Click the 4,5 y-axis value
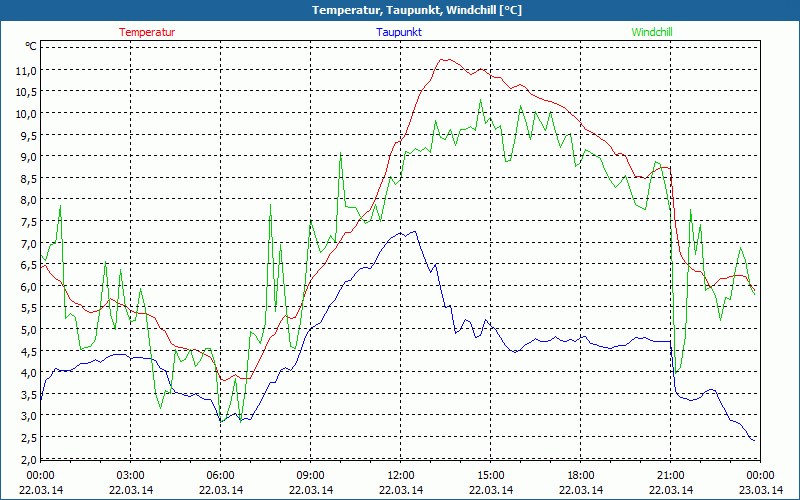This screenshot has height=500, width=800. coord(28,351)
